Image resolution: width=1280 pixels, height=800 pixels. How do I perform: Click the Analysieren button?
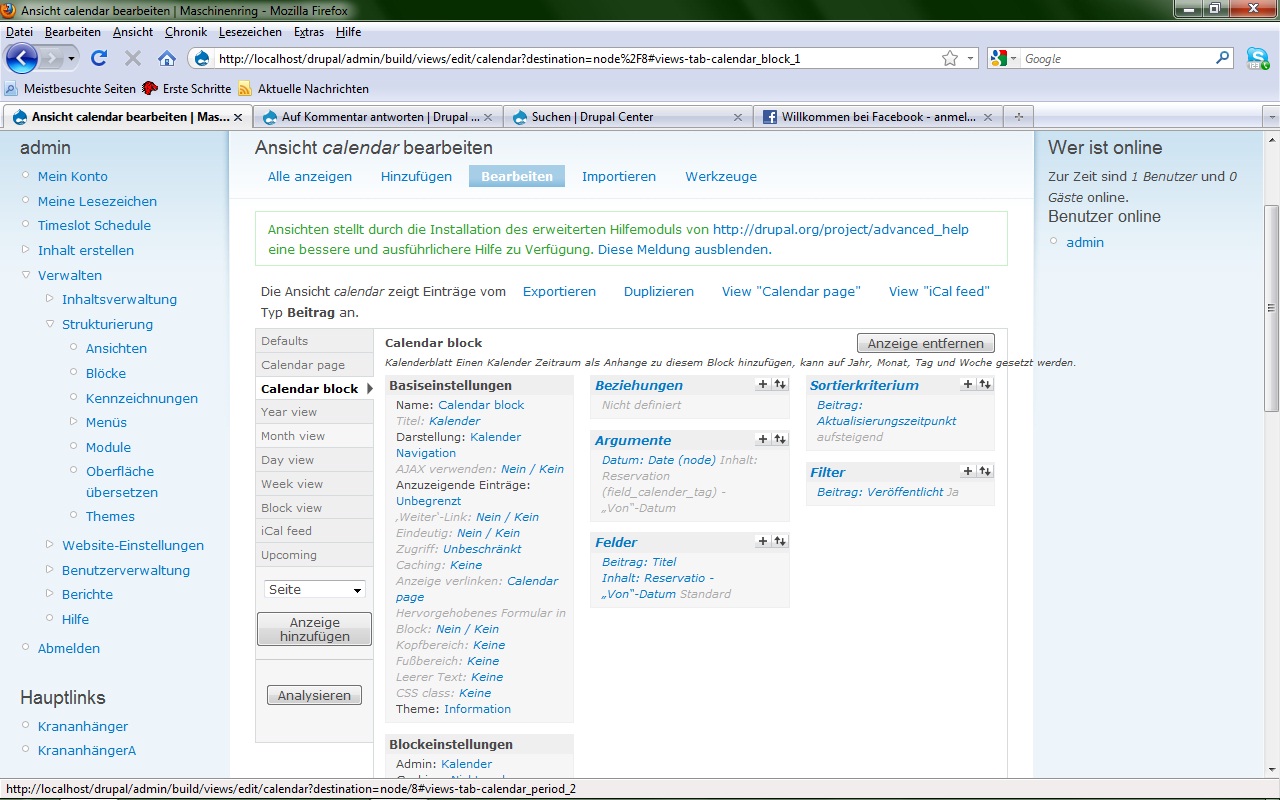coord(314,696)
